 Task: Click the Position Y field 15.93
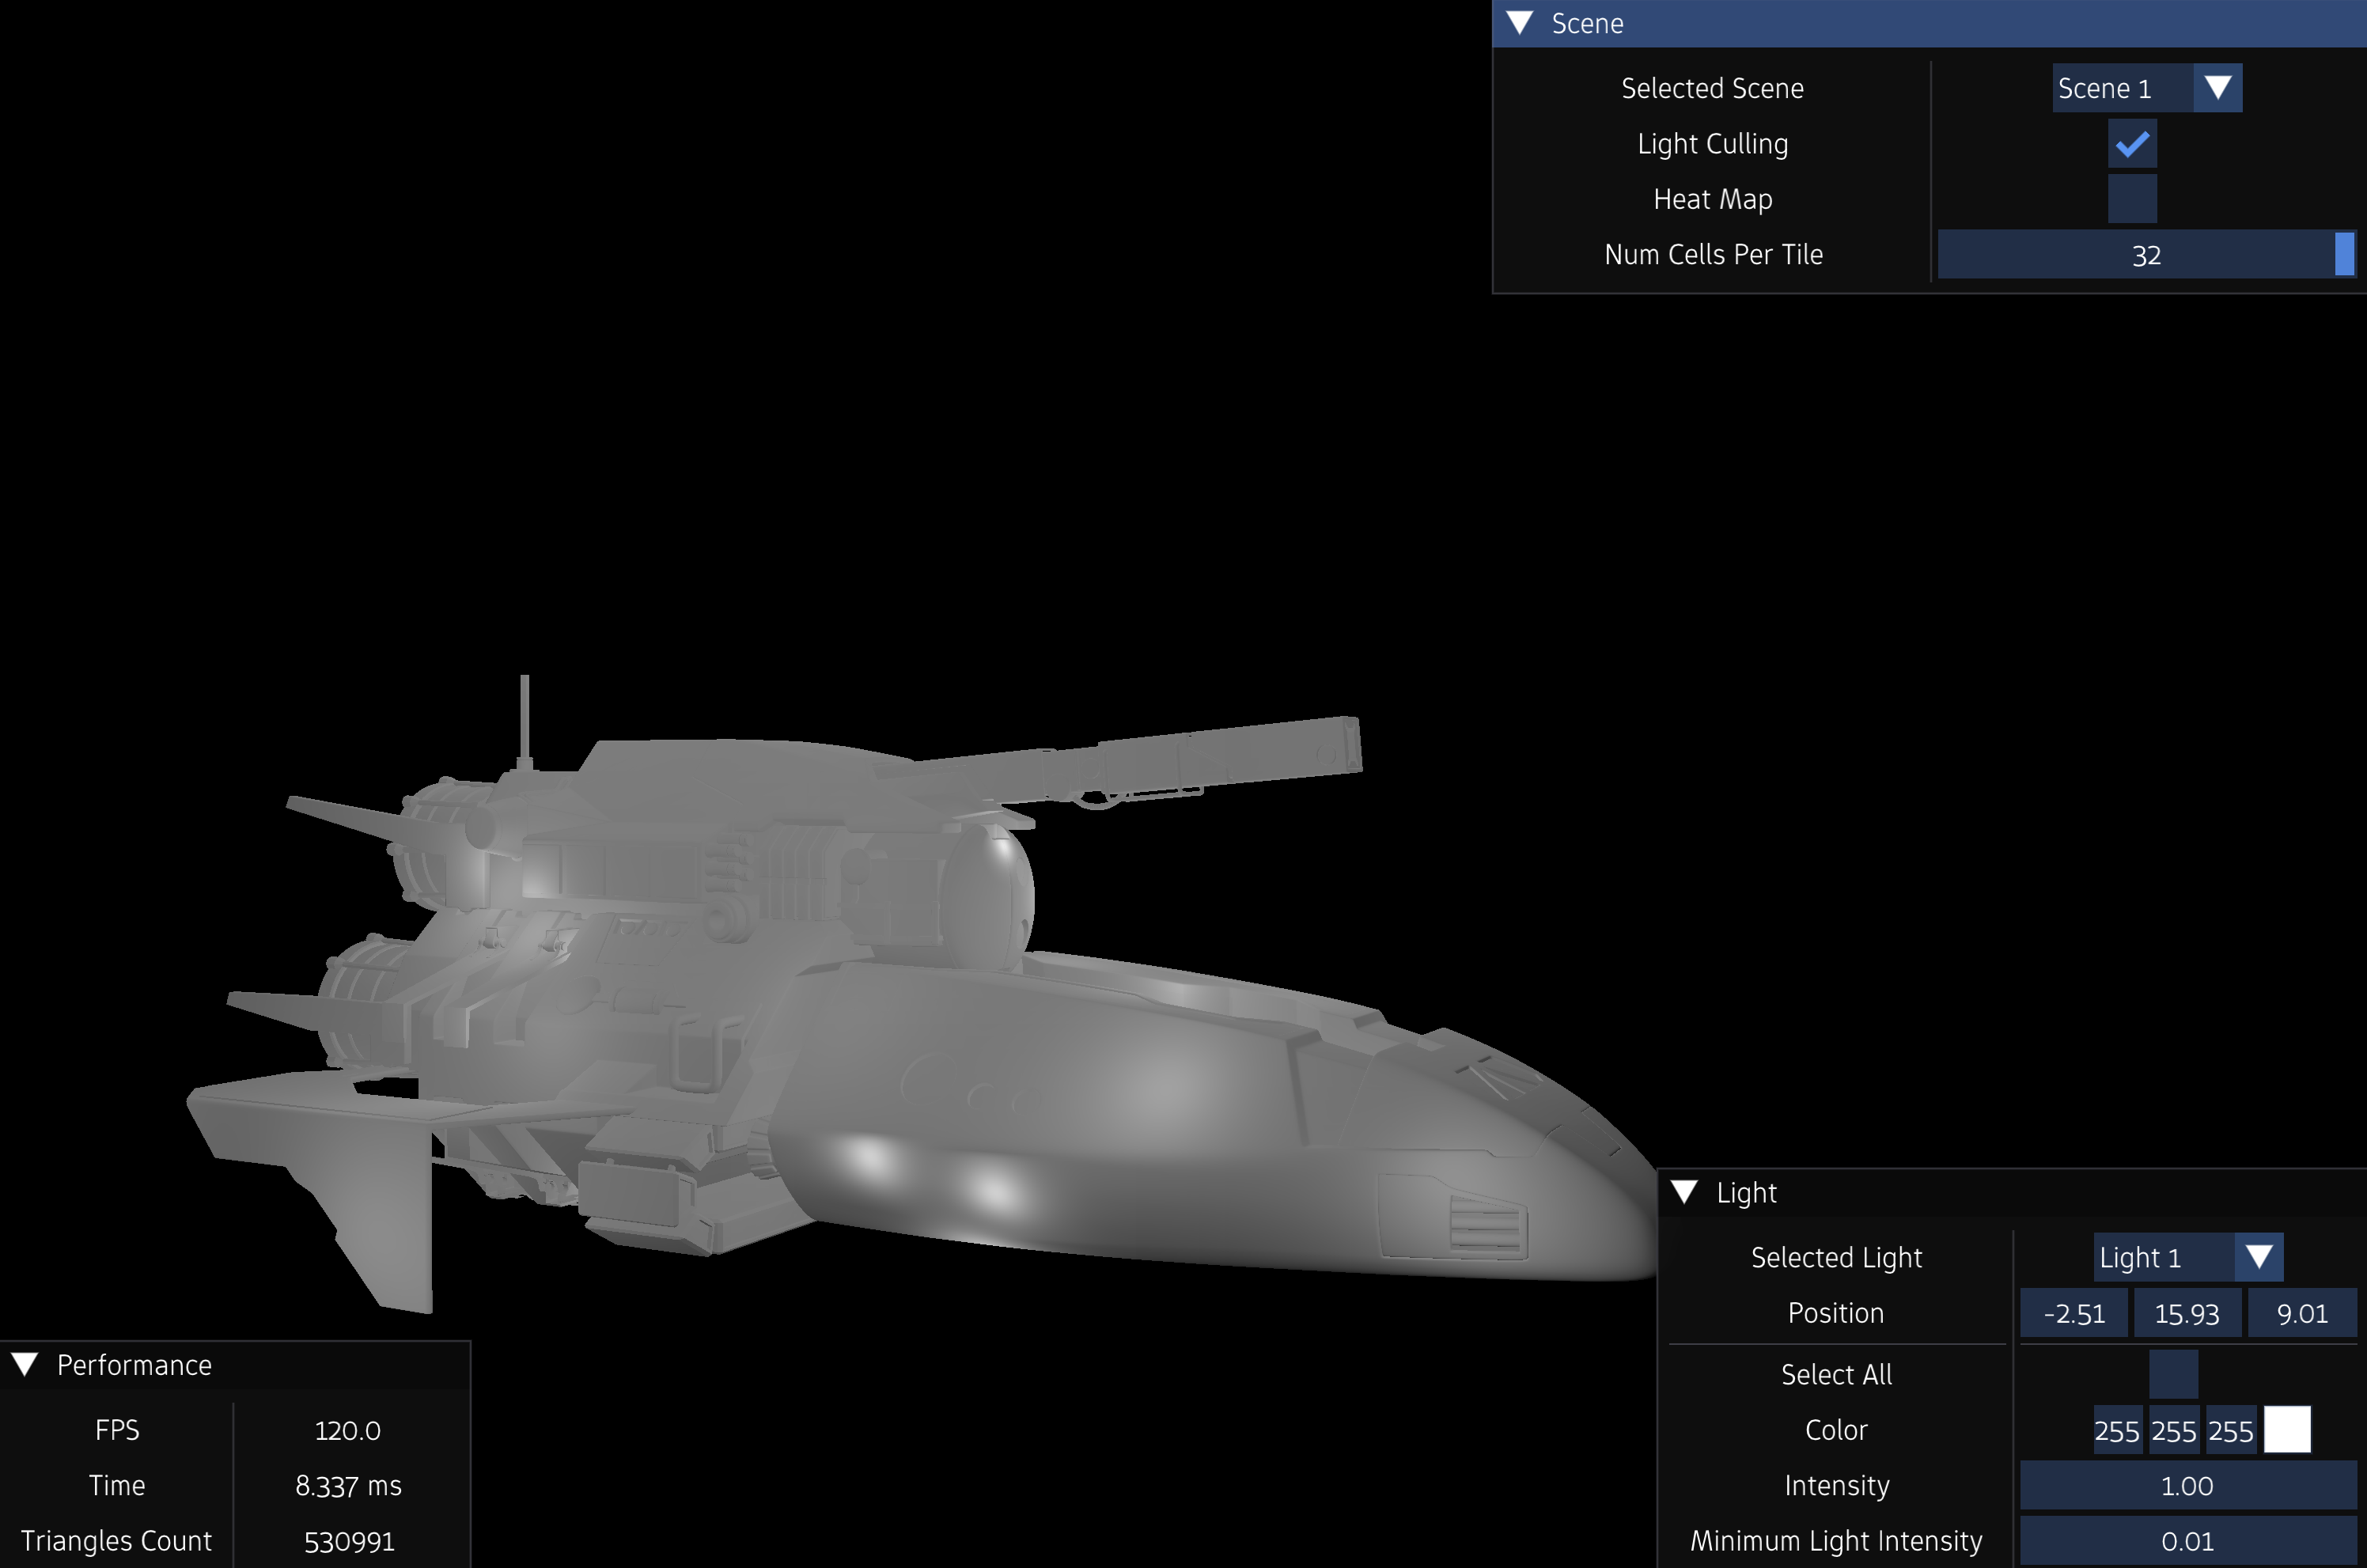[2186, 1313]
